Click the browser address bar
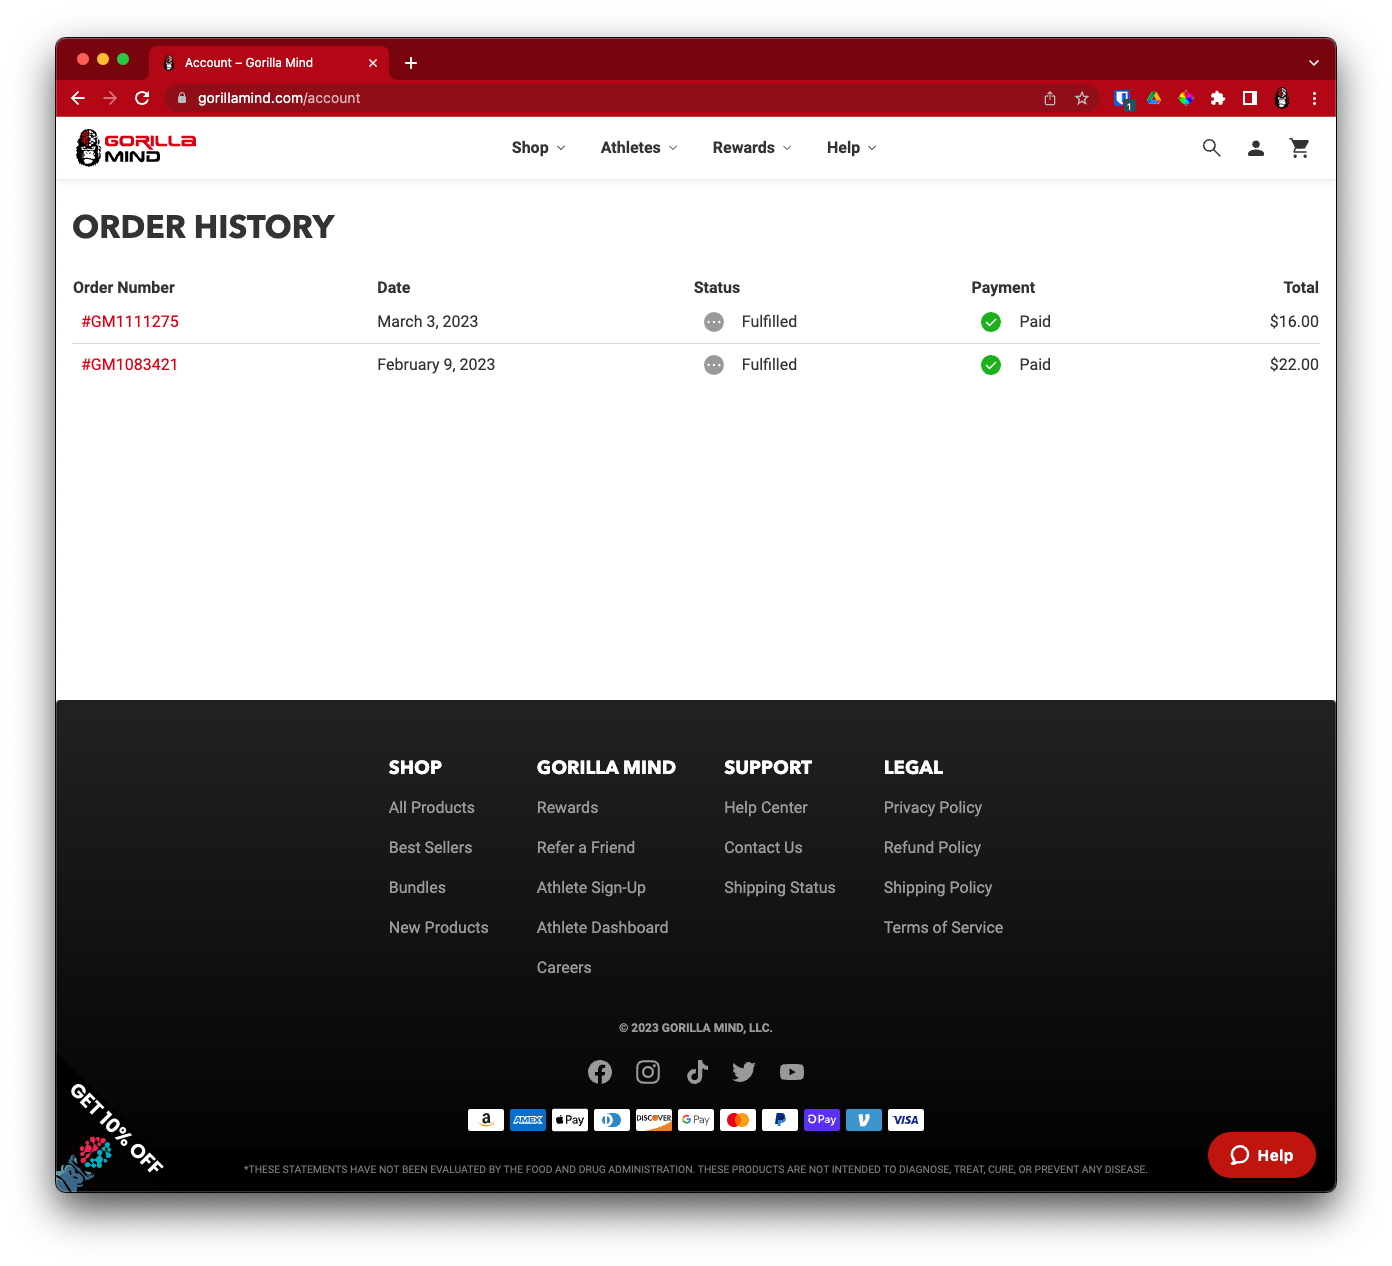Viewport: 1392px width, 1266px height. coord(600,98)
